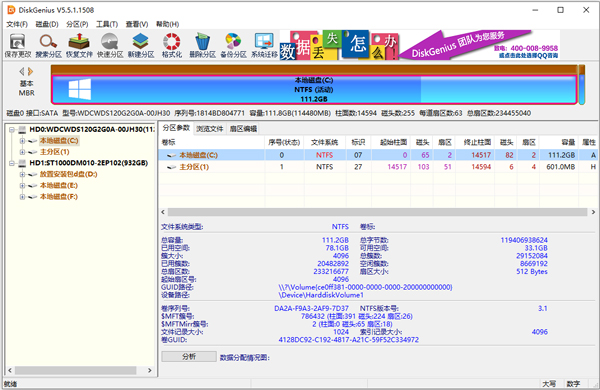Open the Help (帮助) menu
This screenshot has width=600, height=390.
167,24
